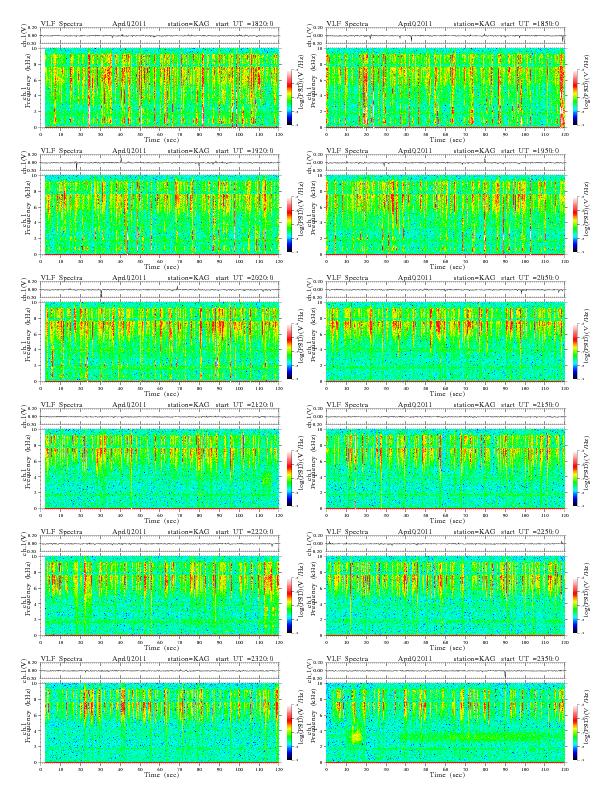Choose the spectrogram starting UT 2220
Viewport: 612px width, 792px height.
tap(160, 596)
